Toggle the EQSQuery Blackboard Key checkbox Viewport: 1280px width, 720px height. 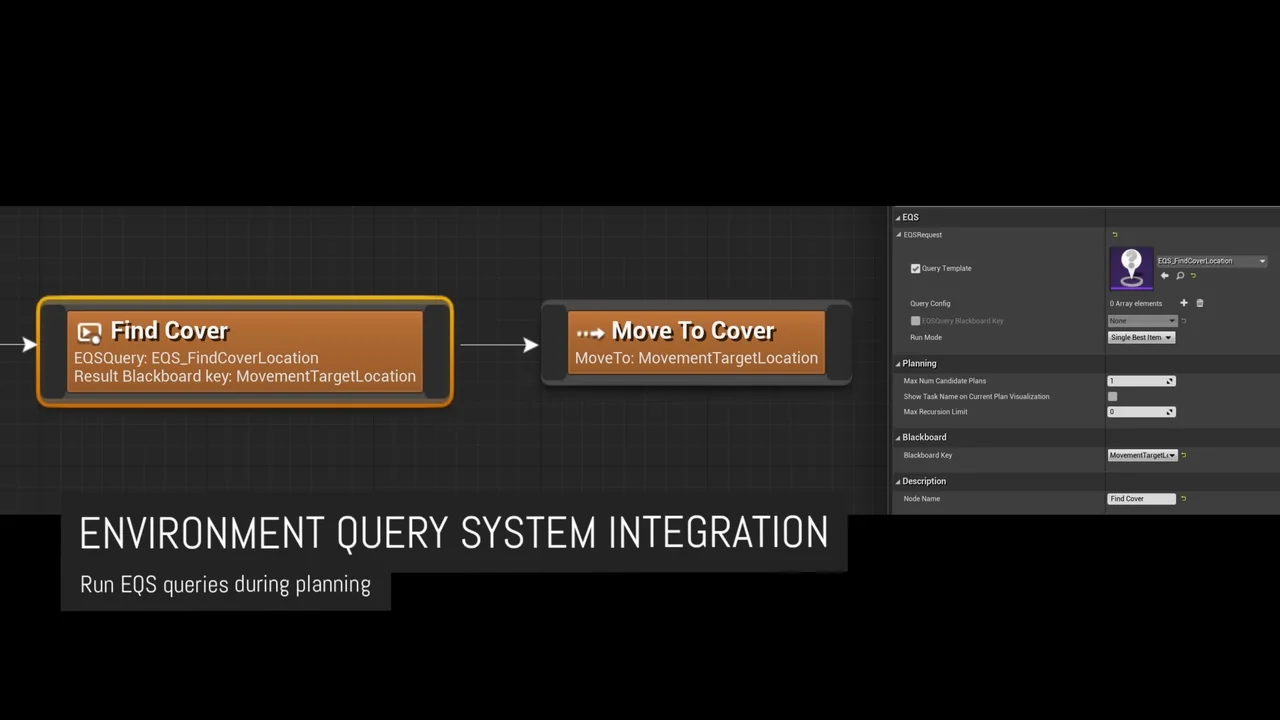pos(915,321)
